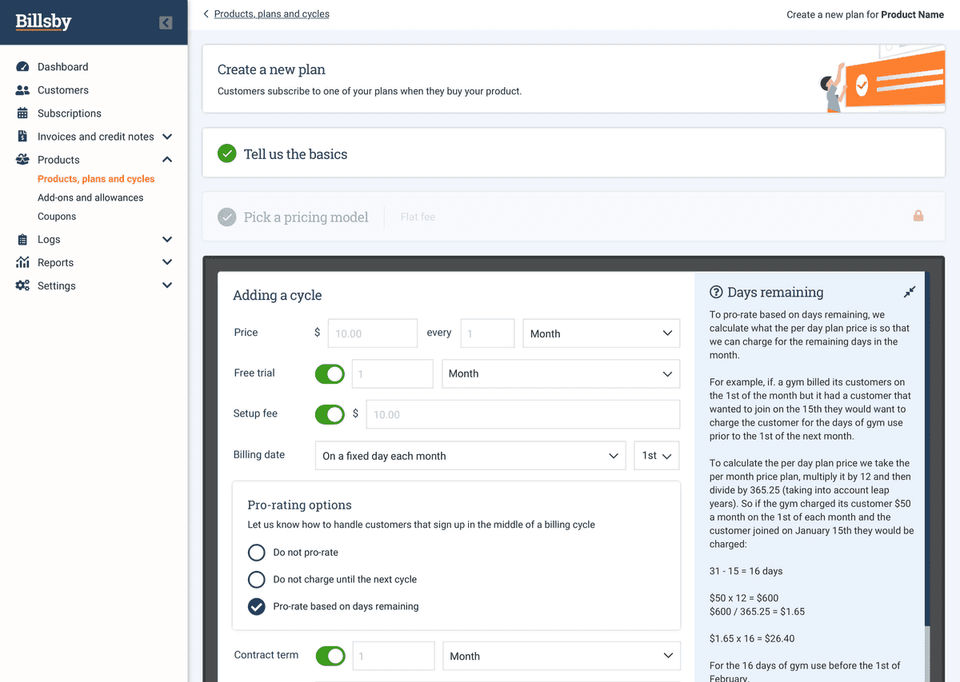
Task: Click the Days remaining question mark icon
Action: click(x=716, y=292)
